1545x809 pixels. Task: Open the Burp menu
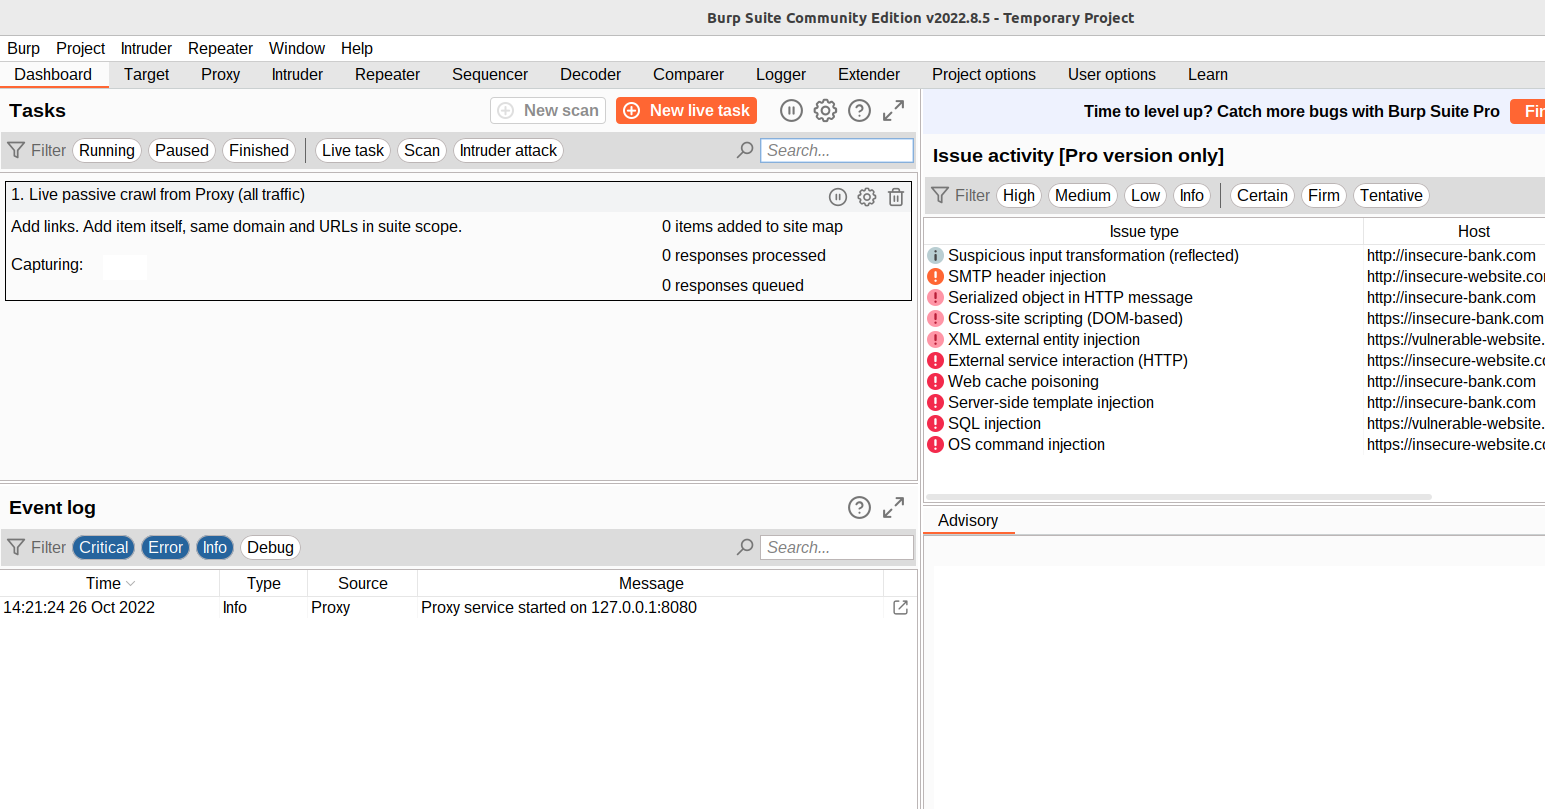tap(24, 48)
